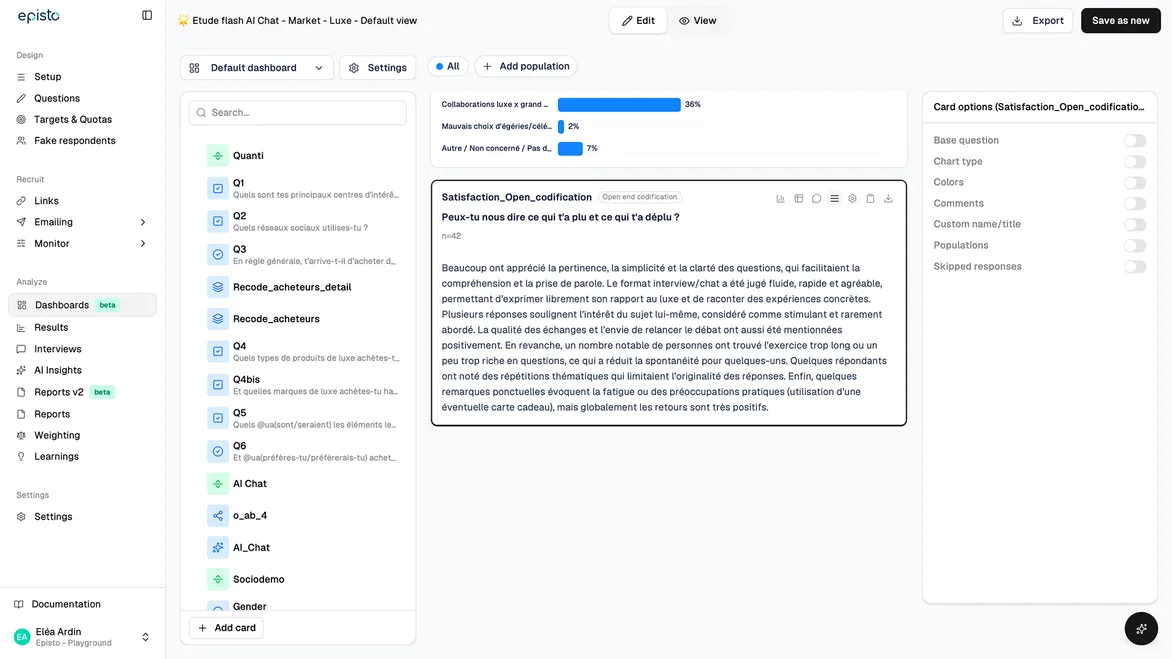Click Save as new

[x=1120, y=21]
